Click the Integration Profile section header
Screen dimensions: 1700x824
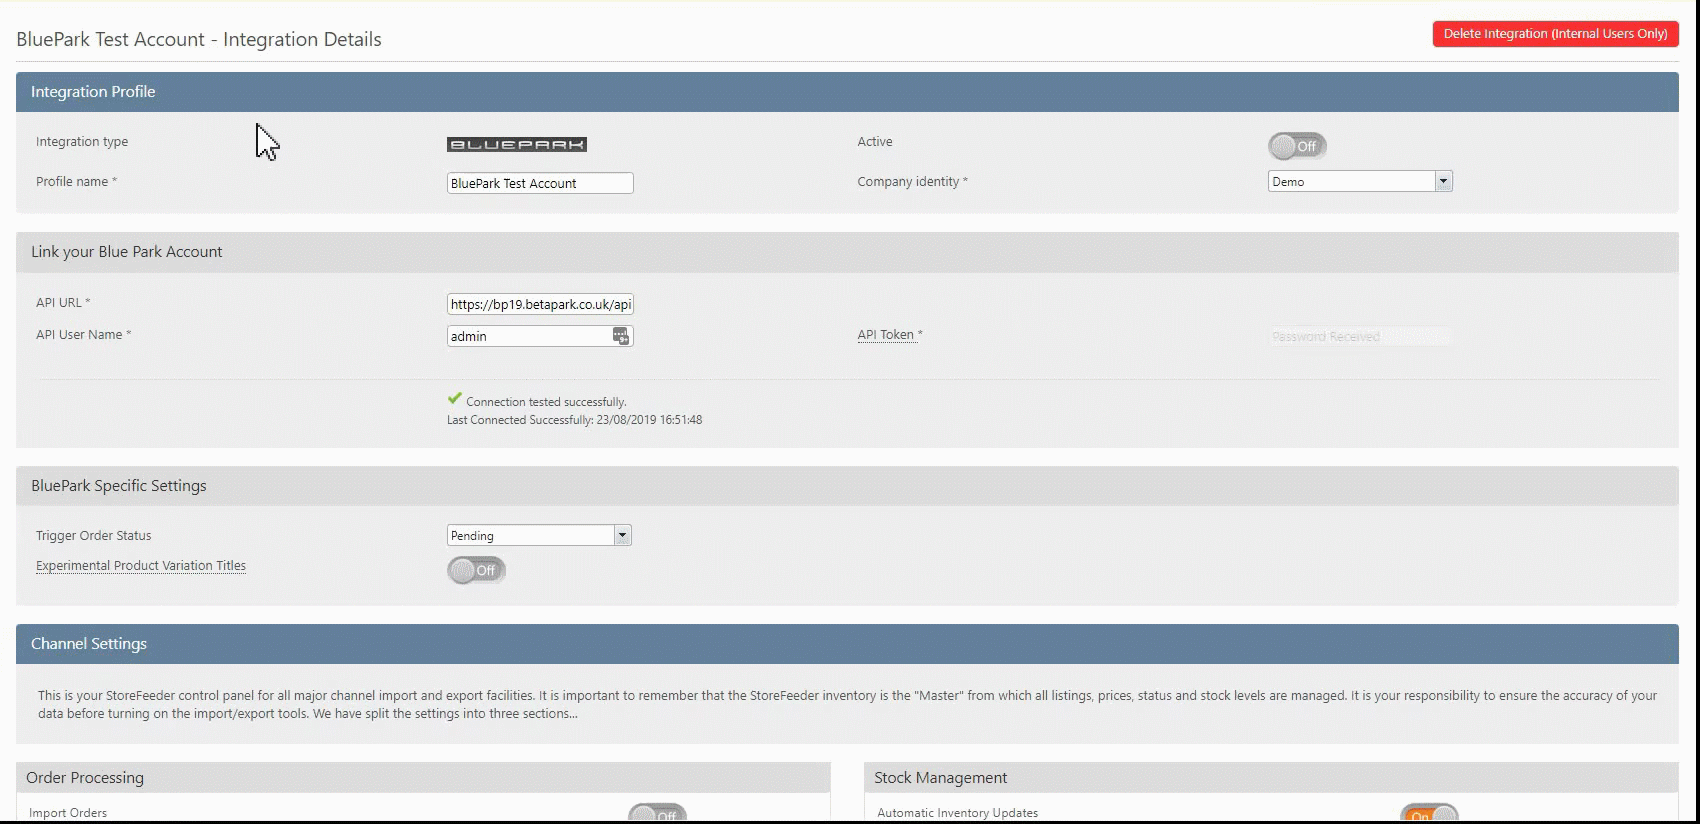point(847,92)
